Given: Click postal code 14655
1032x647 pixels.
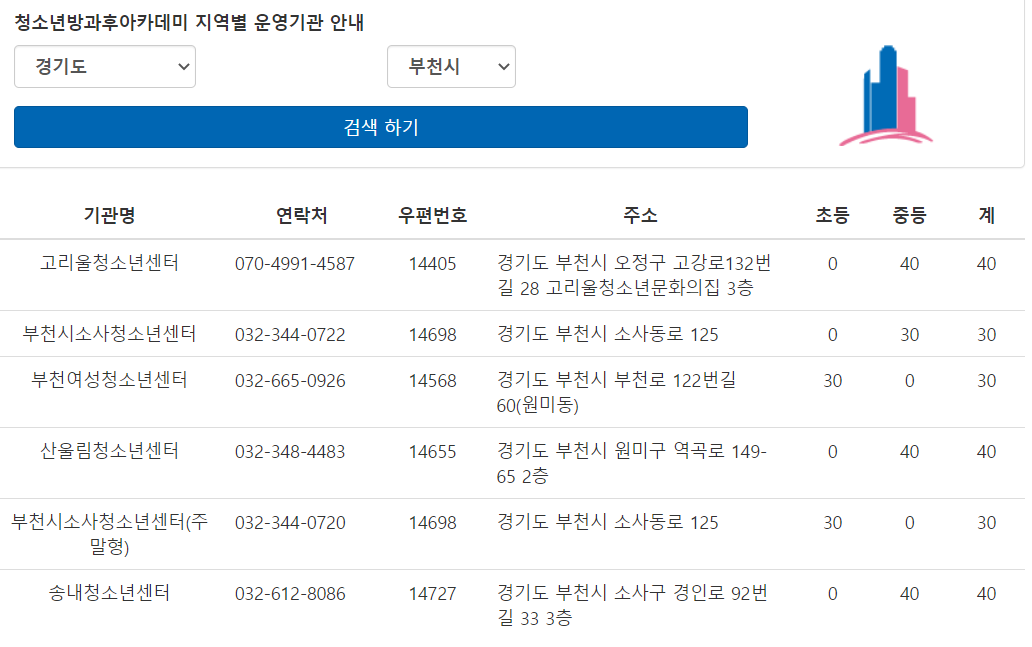Looking at the screenshot, I should click(x=432, y=452).
